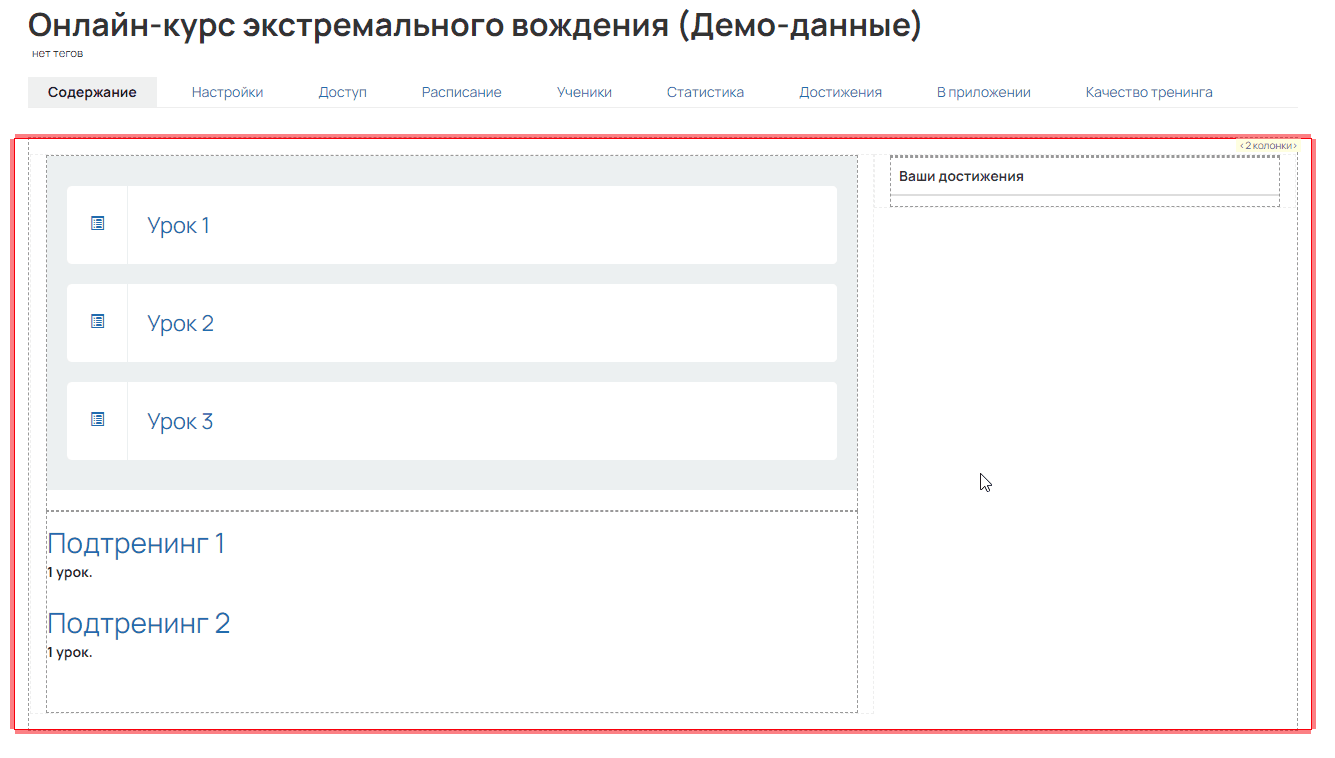Switch to the "В приложении" tab
Viewport: 1335px width, 758px height.
point(983,91)
